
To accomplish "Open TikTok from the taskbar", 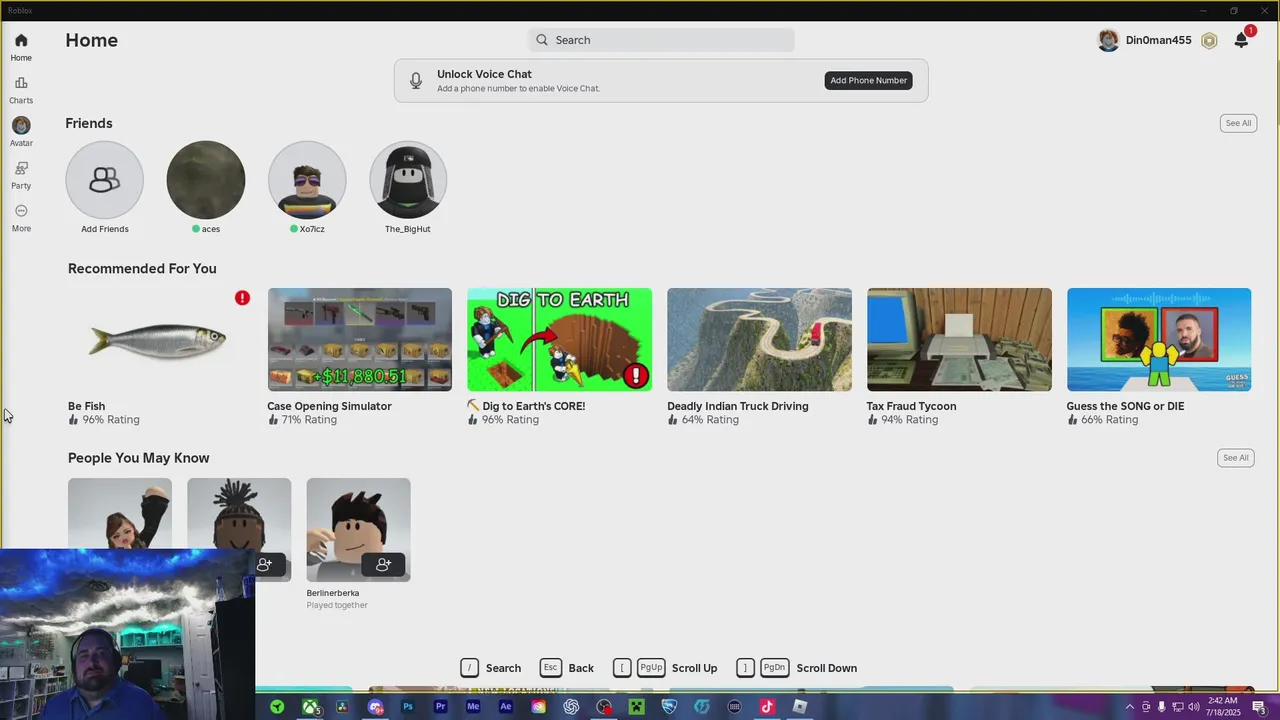I will pyautogui.click(x=767, y=707).
